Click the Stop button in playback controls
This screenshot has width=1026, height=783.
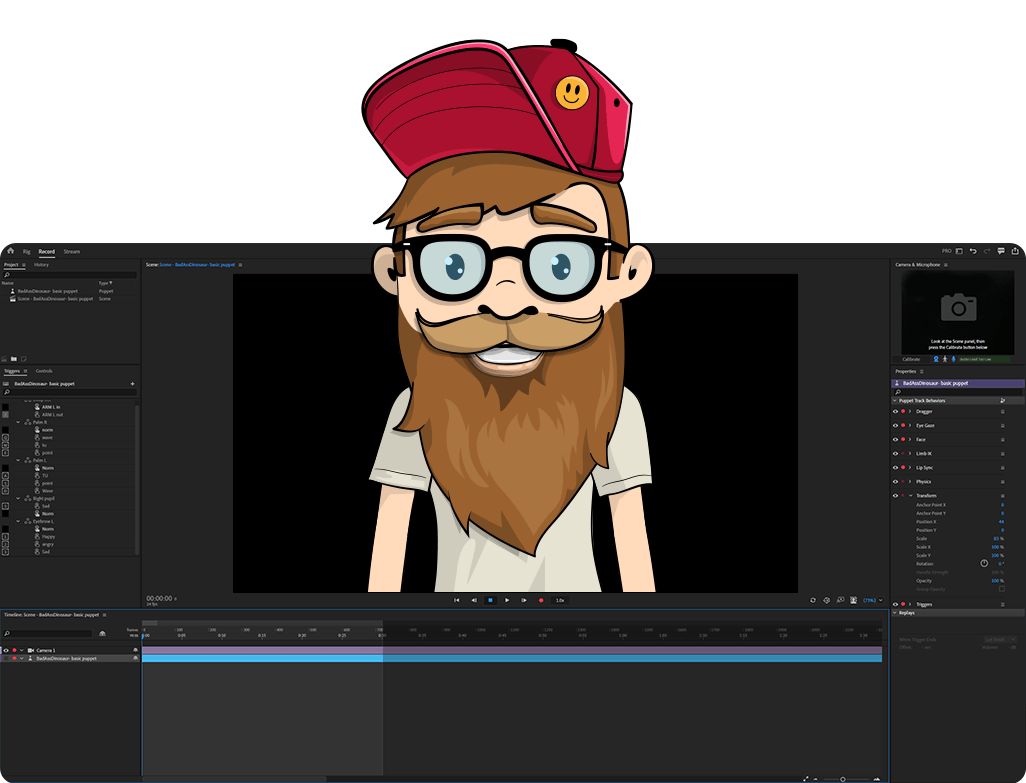coord(490,600)
